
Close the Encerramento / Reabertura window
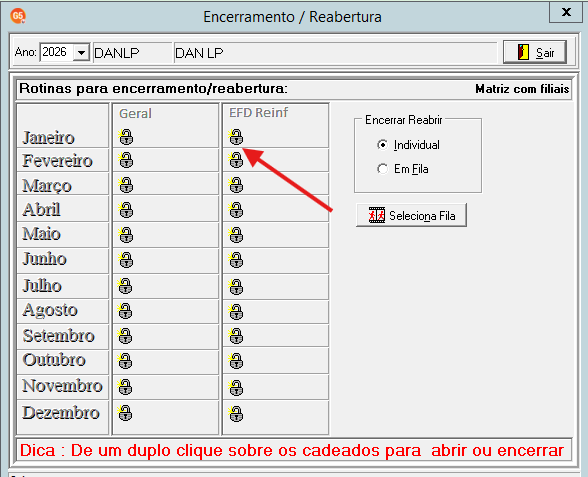pos(566,12)
